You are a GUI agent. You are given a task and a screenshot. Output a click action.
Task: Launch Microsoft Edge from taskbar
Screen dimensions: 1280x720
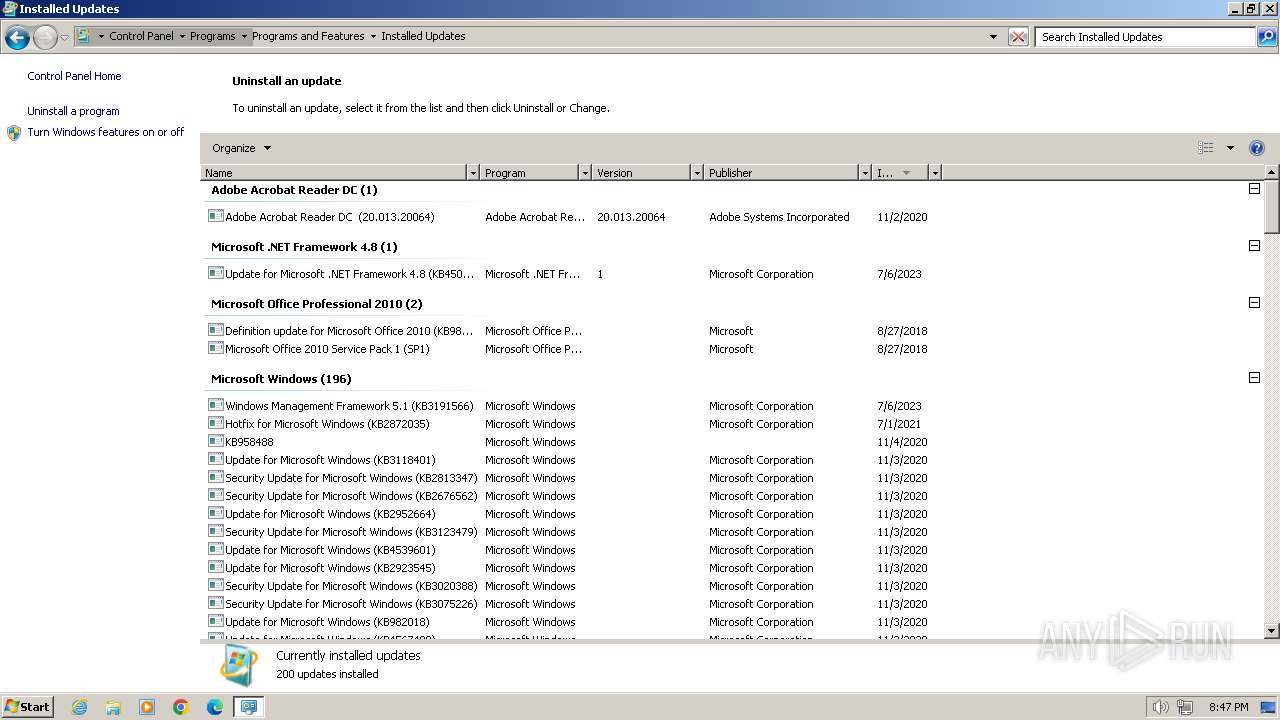tap(215, 707)
